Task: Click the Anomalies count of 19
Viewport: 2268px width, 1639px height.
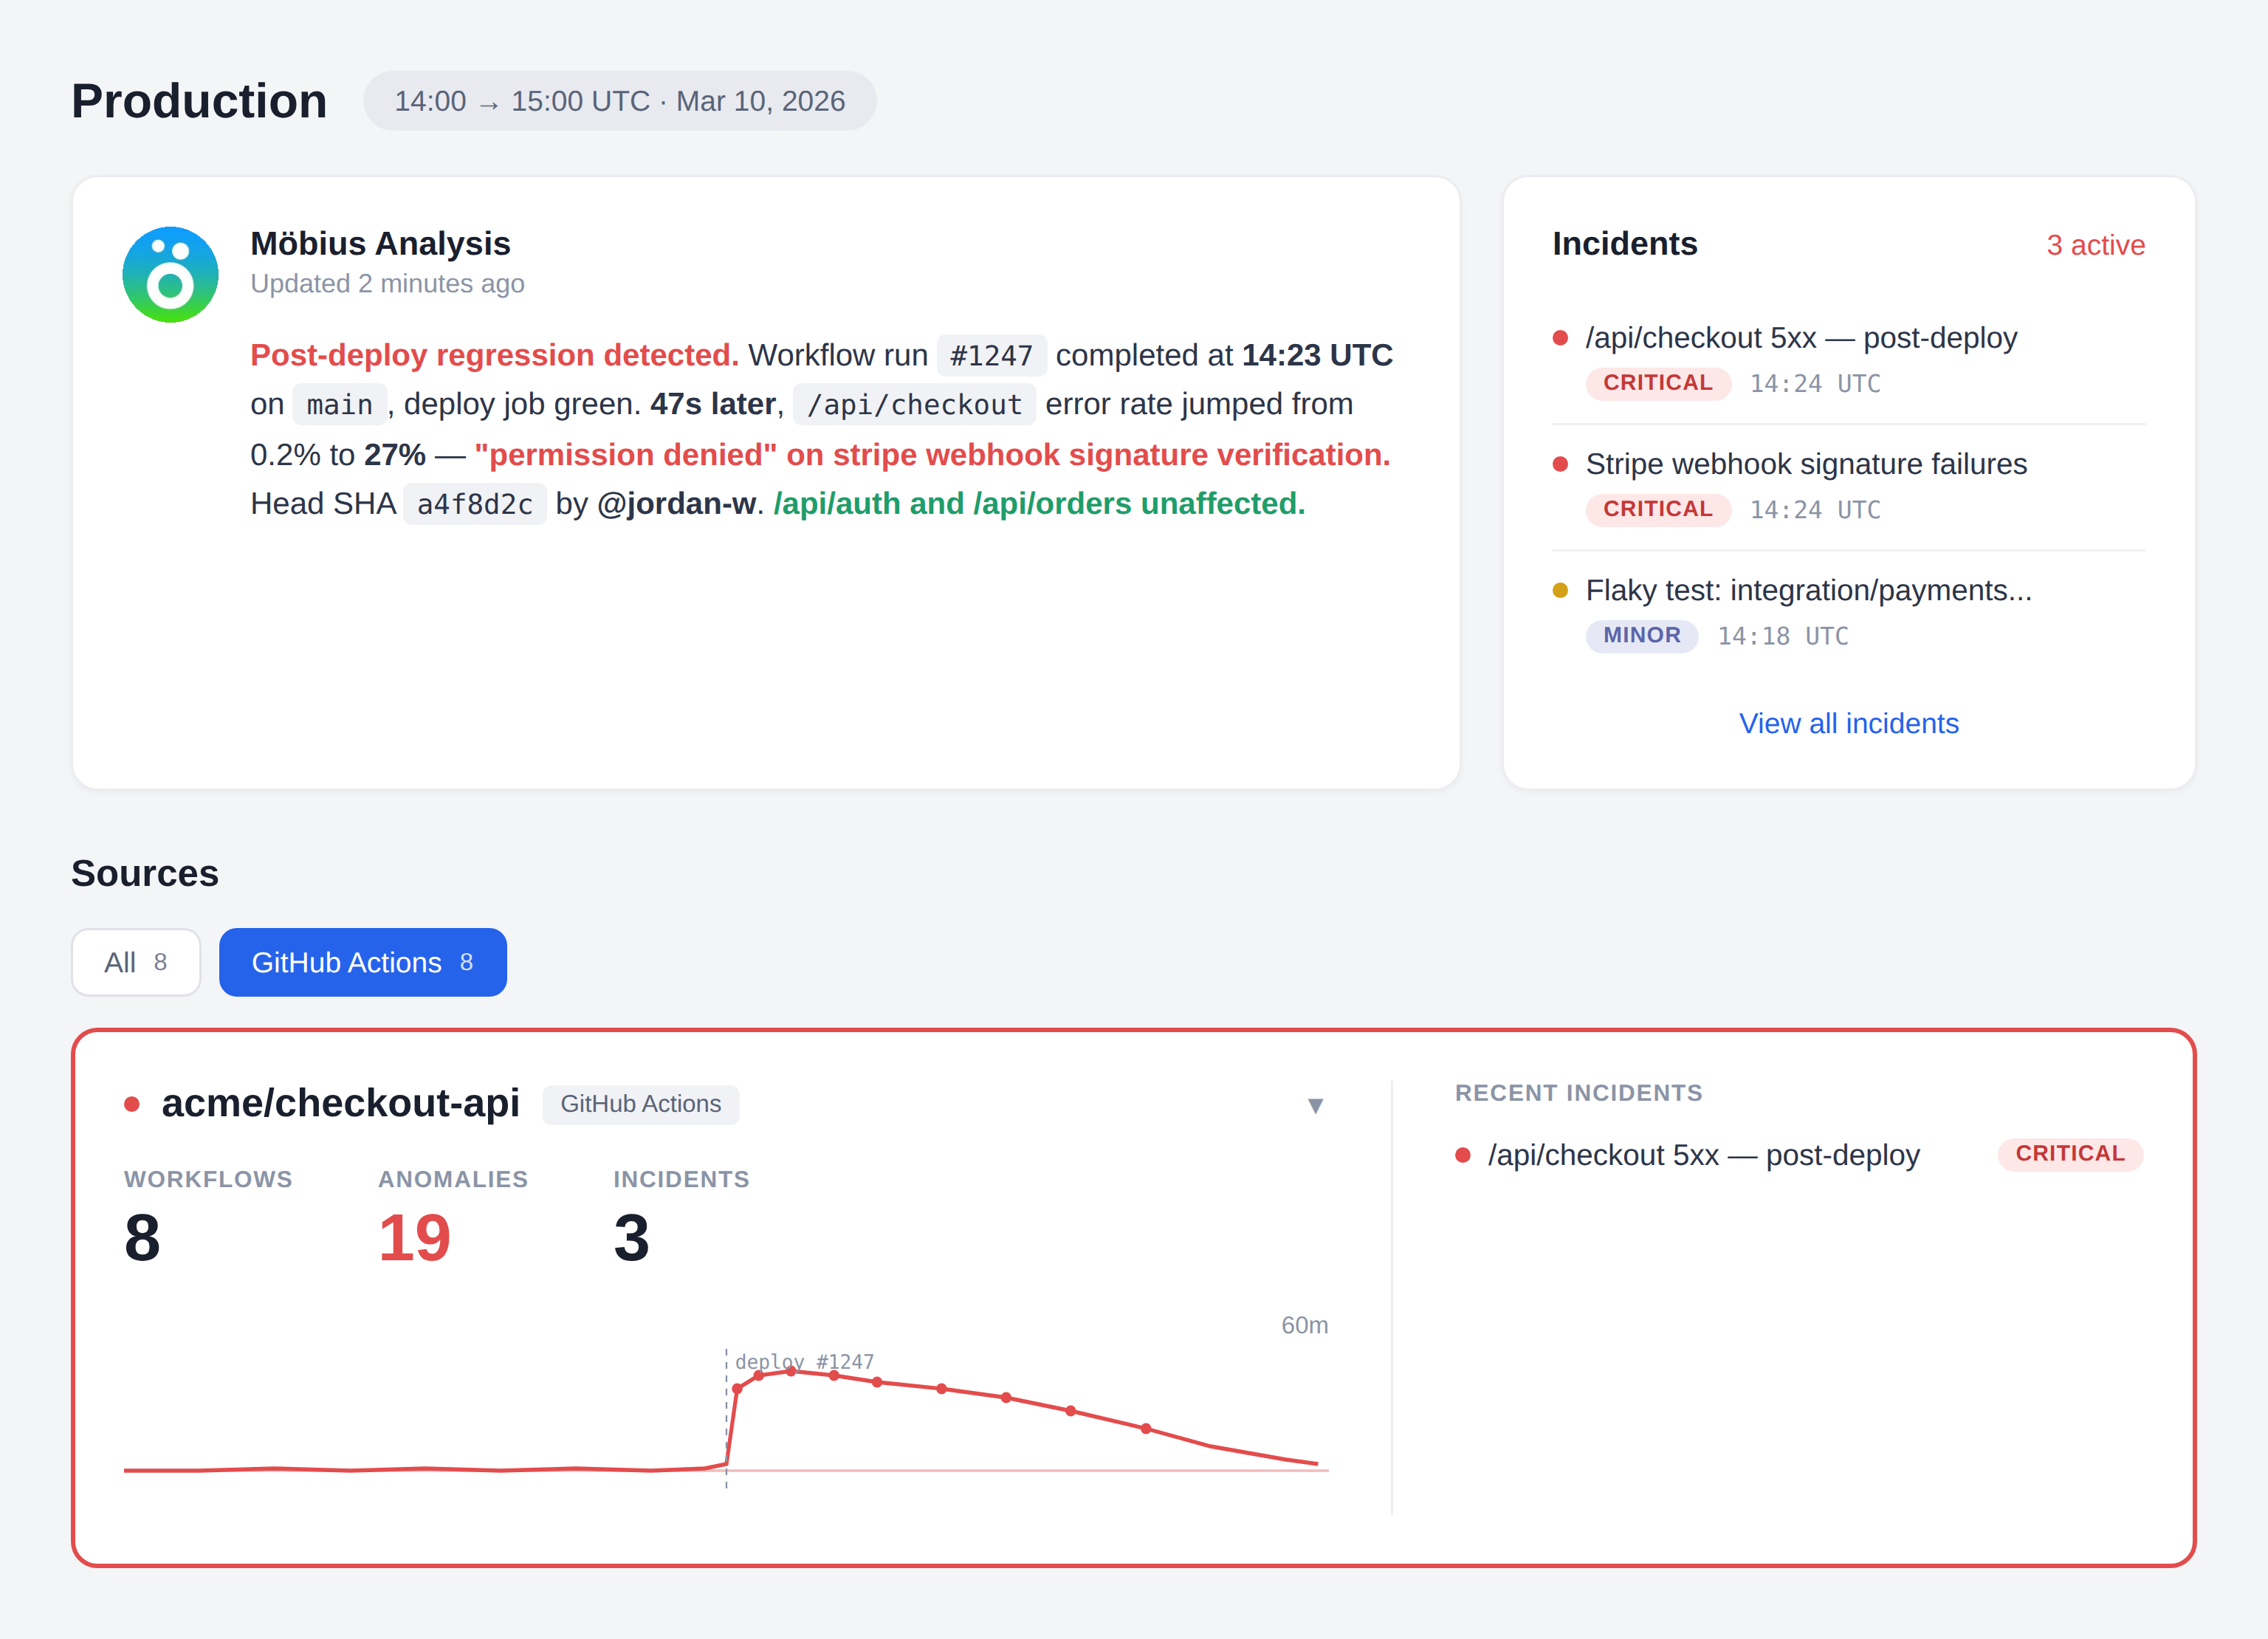Action: (x=414, y=1238)
